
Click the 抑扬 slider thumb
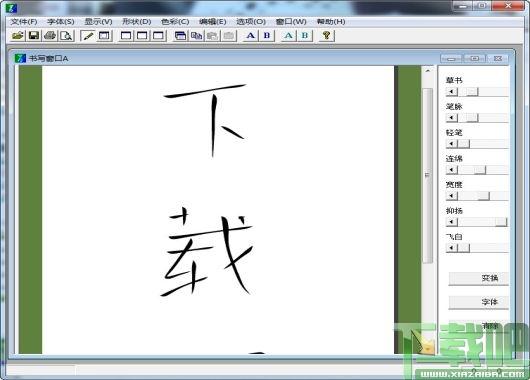click(x=501, y=222)
